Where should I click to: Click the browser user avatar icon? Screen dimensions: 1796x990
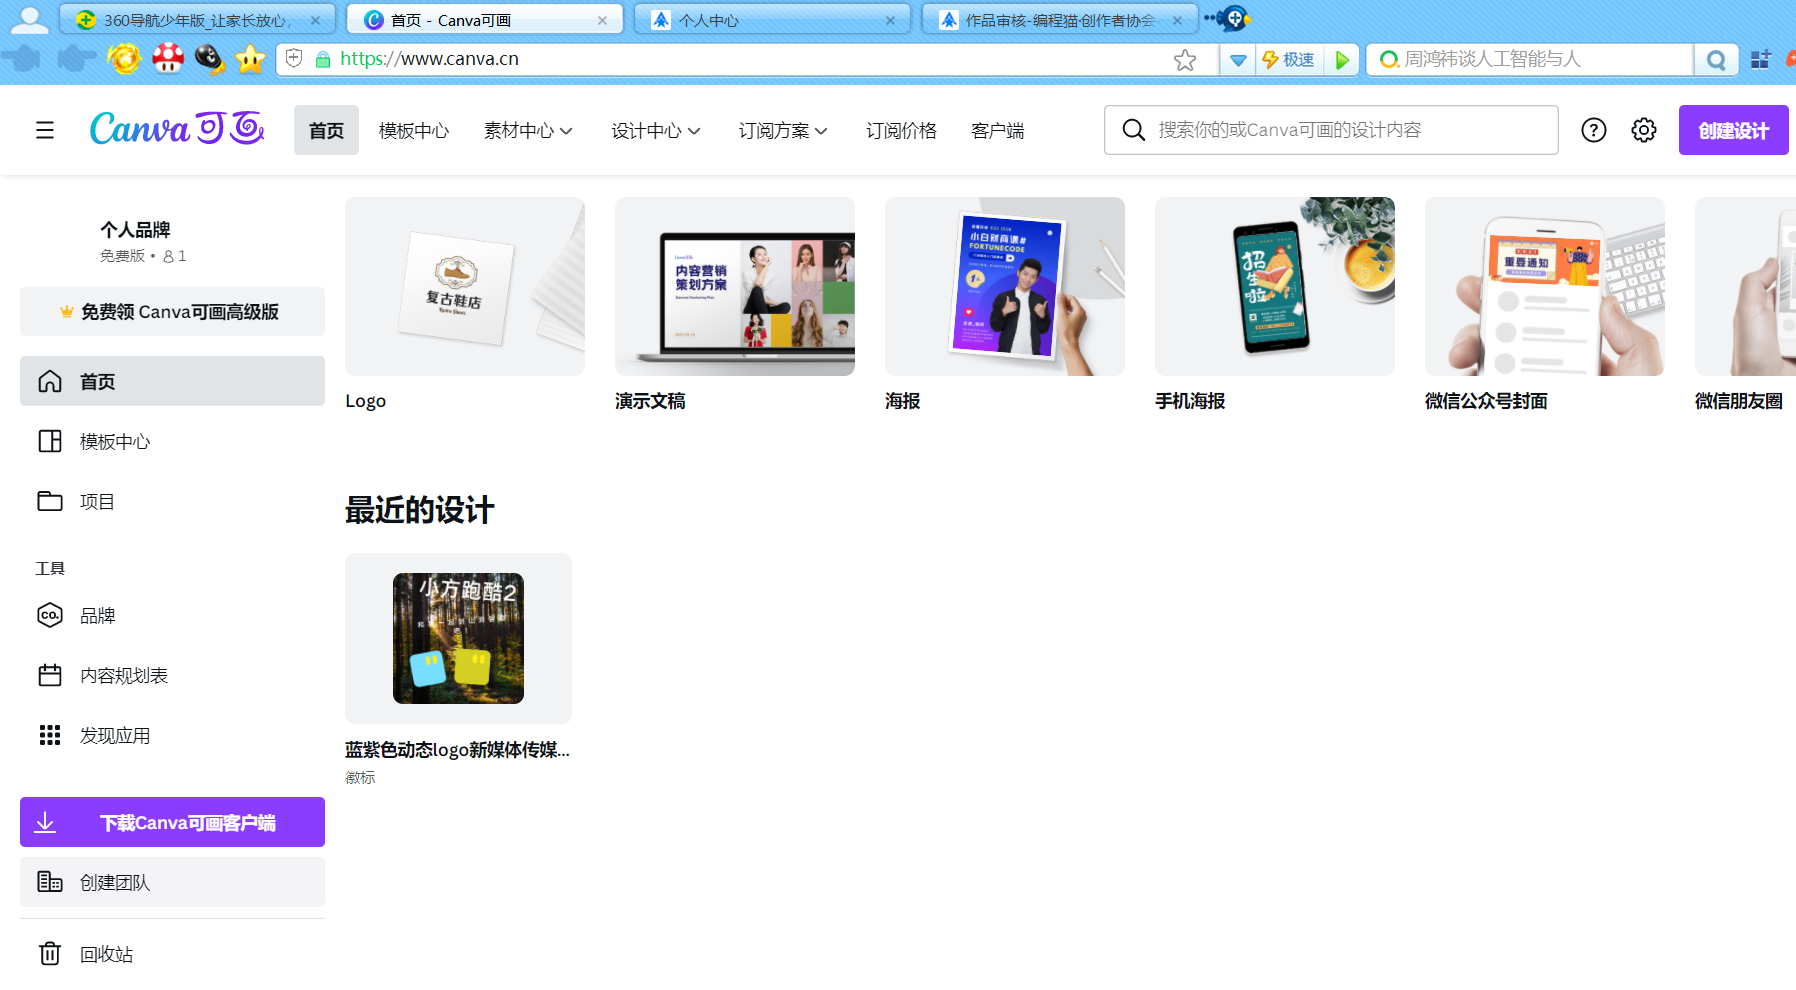point(29,19)
